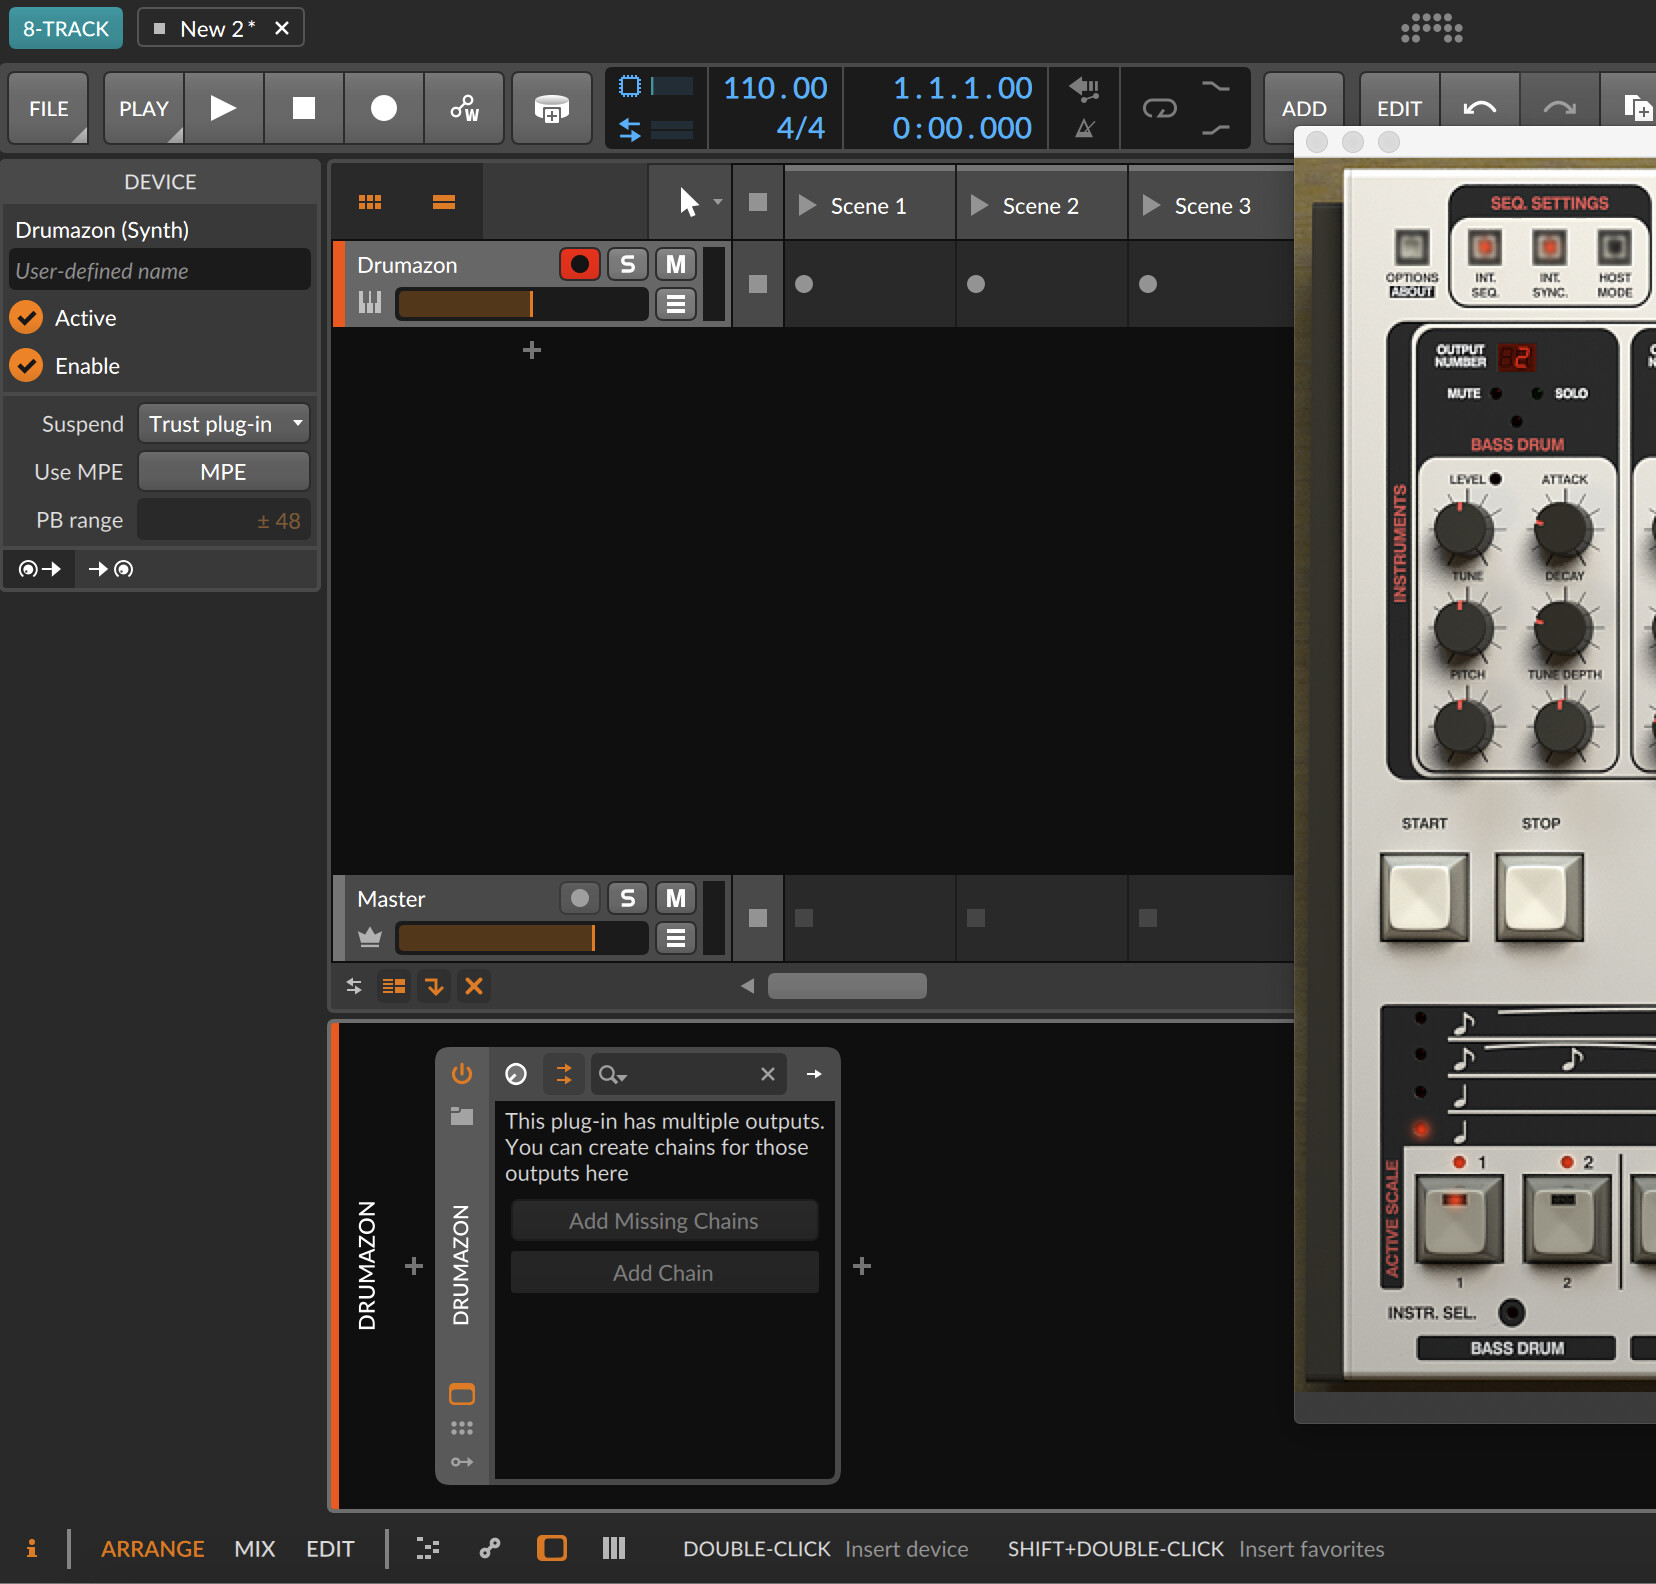Image resolution: width=1656 pixels, height=1584 pixels.
Task: Solo the Master track
Action: [627, 898]
